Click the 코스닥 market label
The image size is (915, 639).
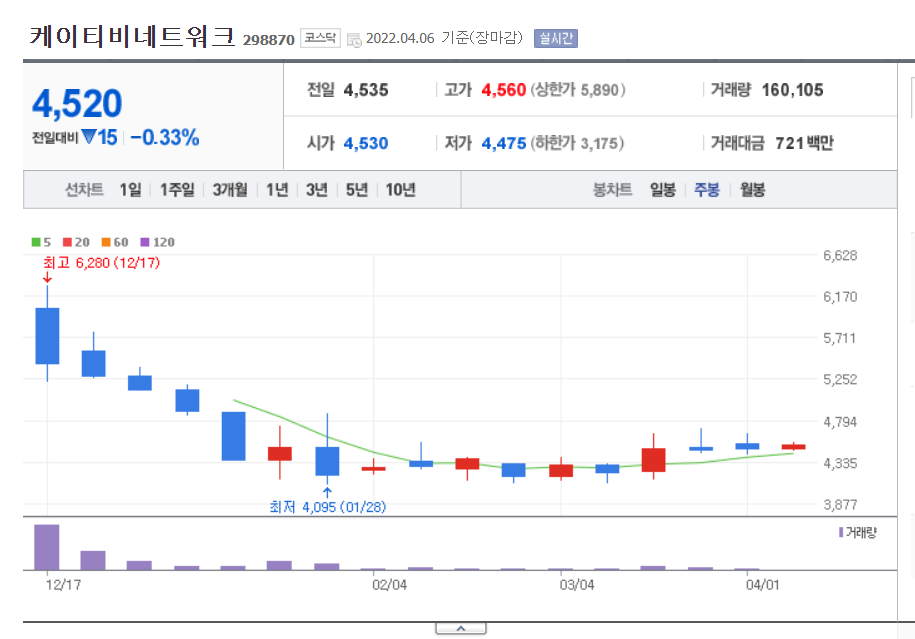click(x=320, y=38)
